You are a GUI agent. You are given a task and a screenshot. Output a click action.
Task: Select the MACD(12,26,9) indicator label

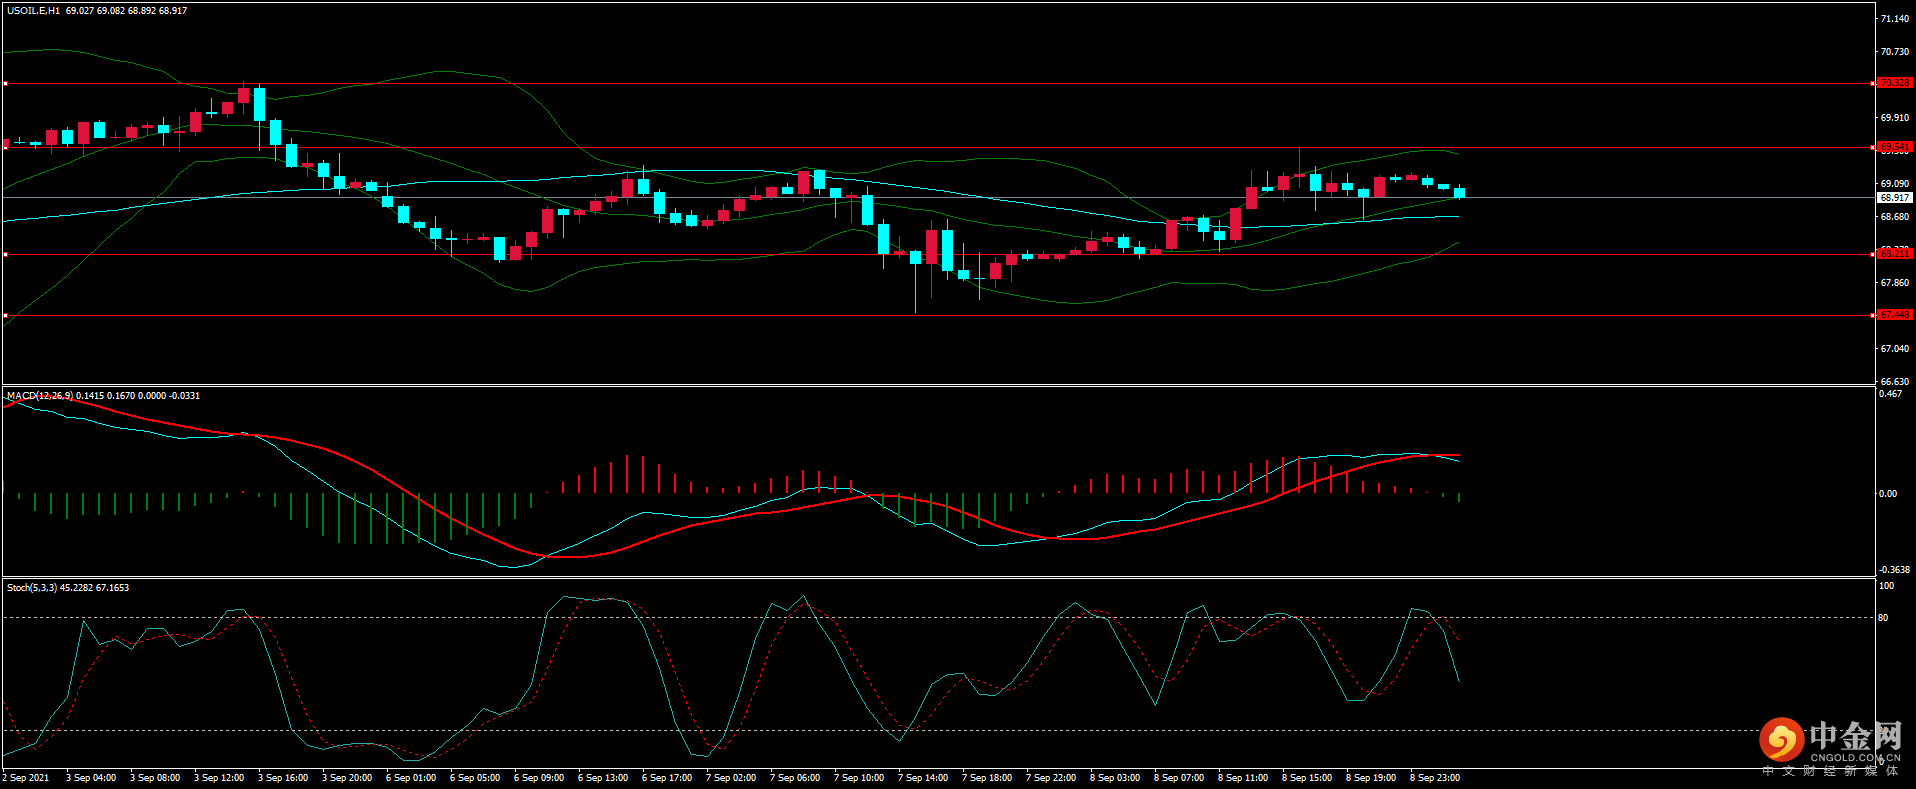[40, 396]
